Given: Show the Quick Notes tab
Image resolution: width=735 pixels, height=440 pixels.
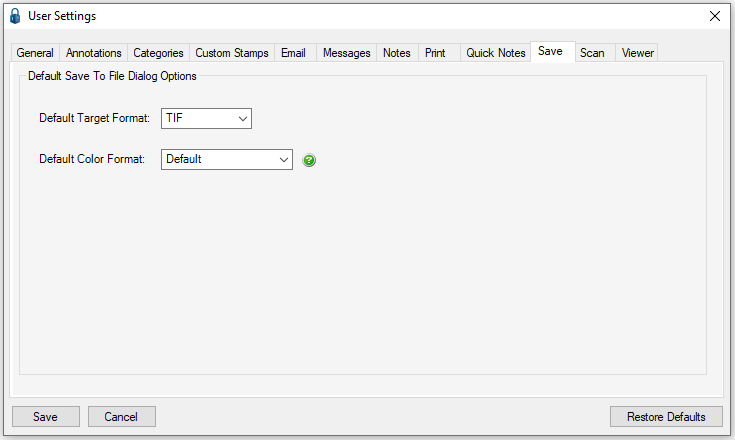Looking at the screenshot, I should 495,52.
